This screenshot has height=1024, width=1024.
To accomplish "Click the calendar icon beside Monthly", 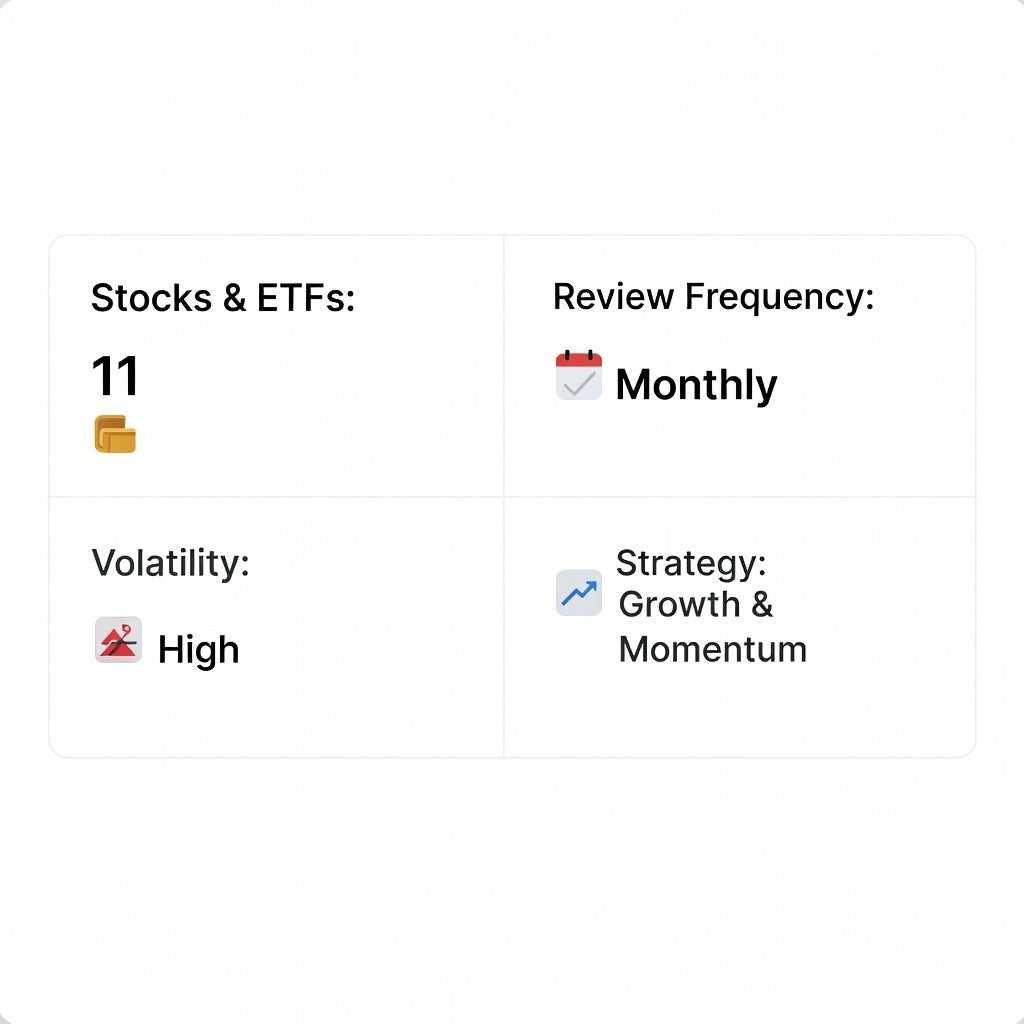I will pos(579,376).
